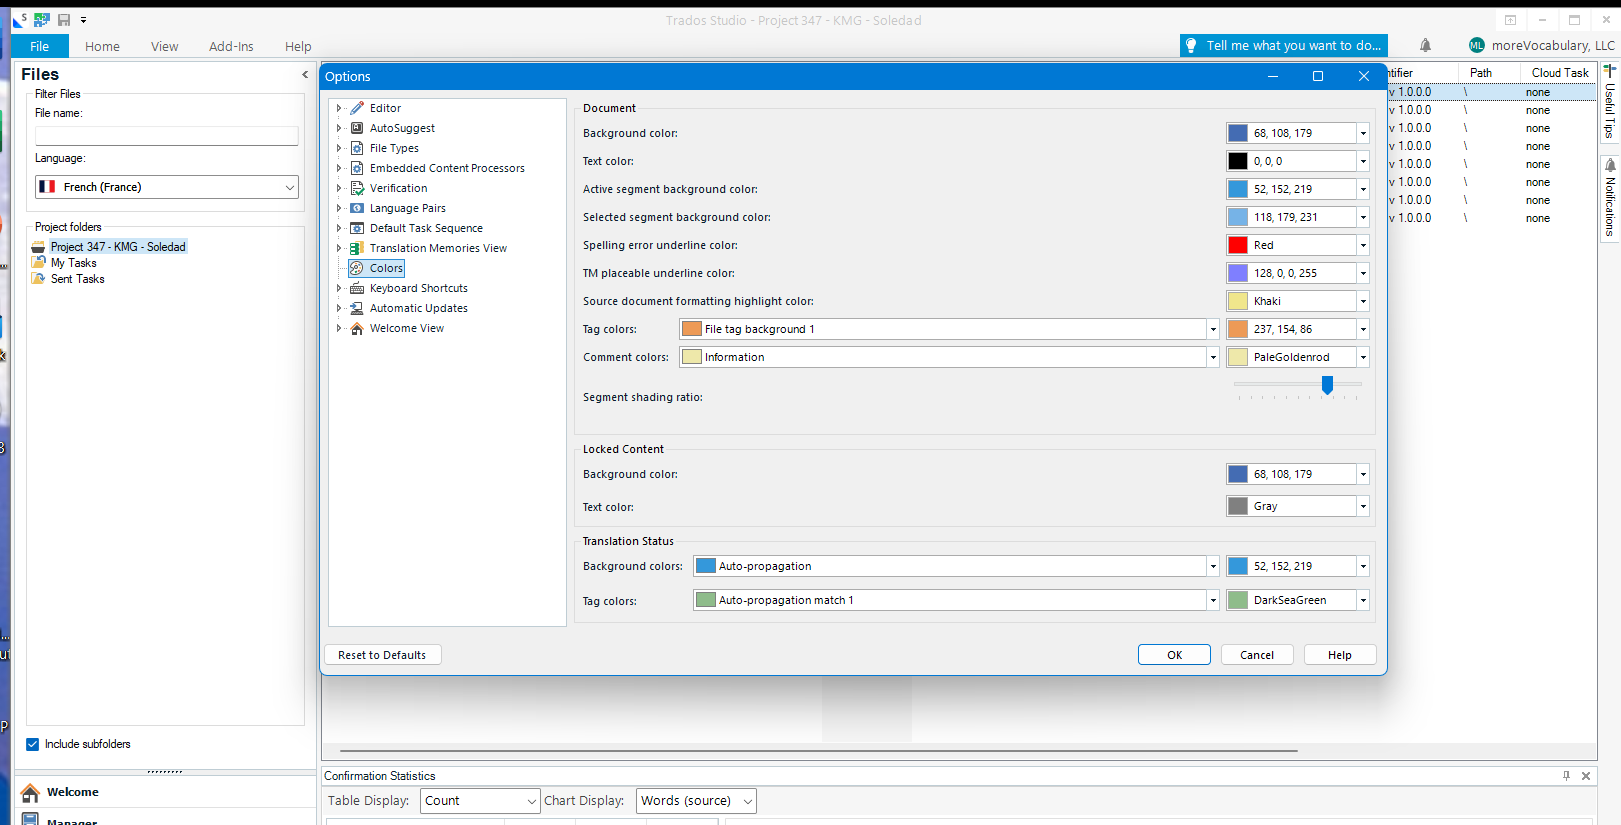Open the Chart Display Words (source) dropdown
This screenshot has width=1621, height=825.
click(x=747, y=801)
